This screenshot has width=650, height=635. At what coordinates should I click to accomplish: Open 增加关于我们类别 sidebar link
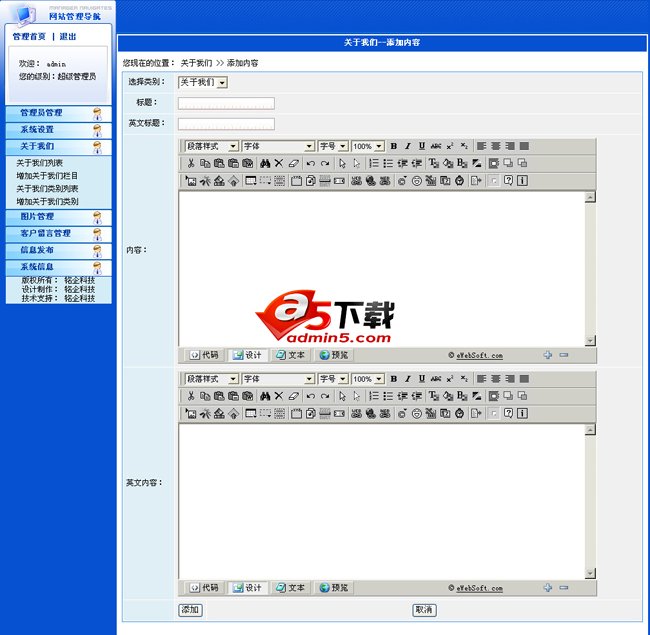click(47, 201)
